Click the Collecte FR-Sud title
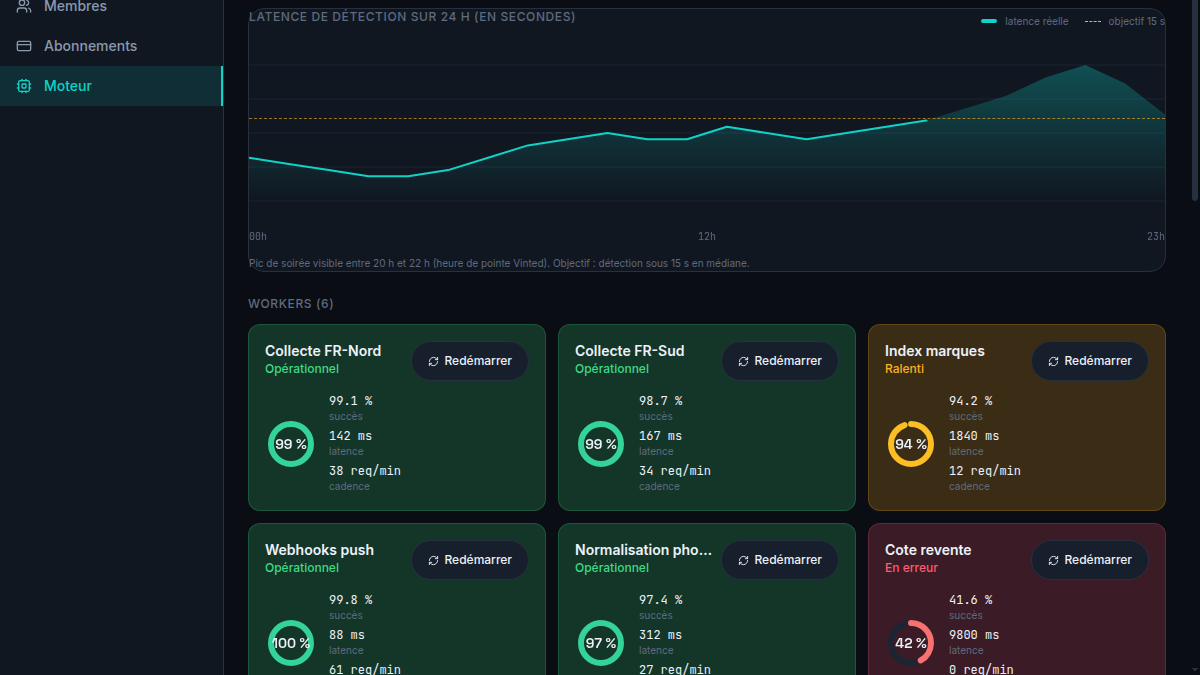This screenshot has height=675, width=1200. [x=630, y=351]
